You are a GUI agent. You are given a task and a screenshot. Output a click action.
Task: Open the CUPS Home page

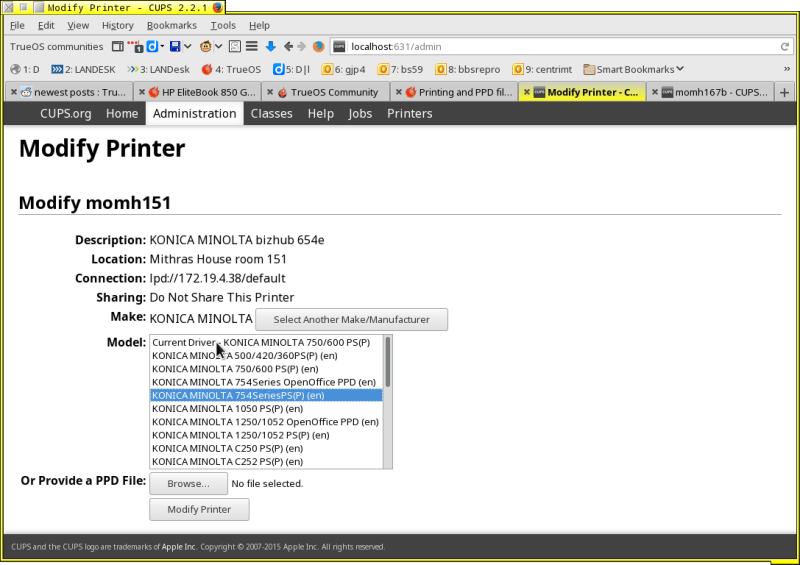[122, 113]
